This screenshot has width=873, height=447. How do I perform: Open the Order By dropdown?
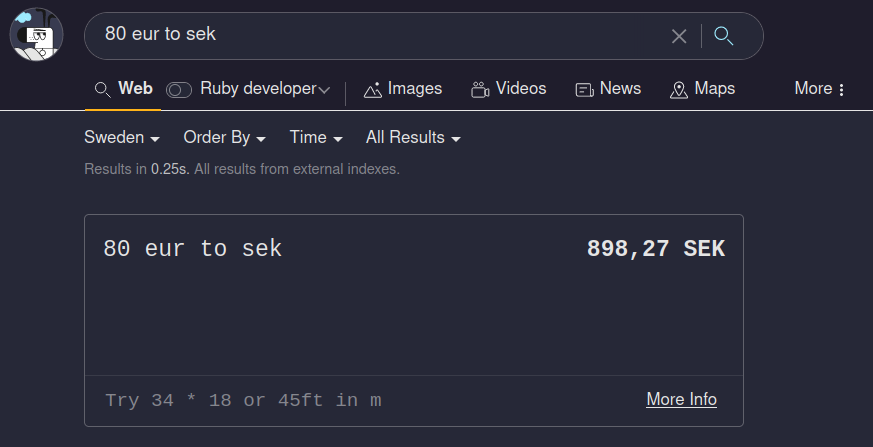pyautogui.click(x=224, y=137)
